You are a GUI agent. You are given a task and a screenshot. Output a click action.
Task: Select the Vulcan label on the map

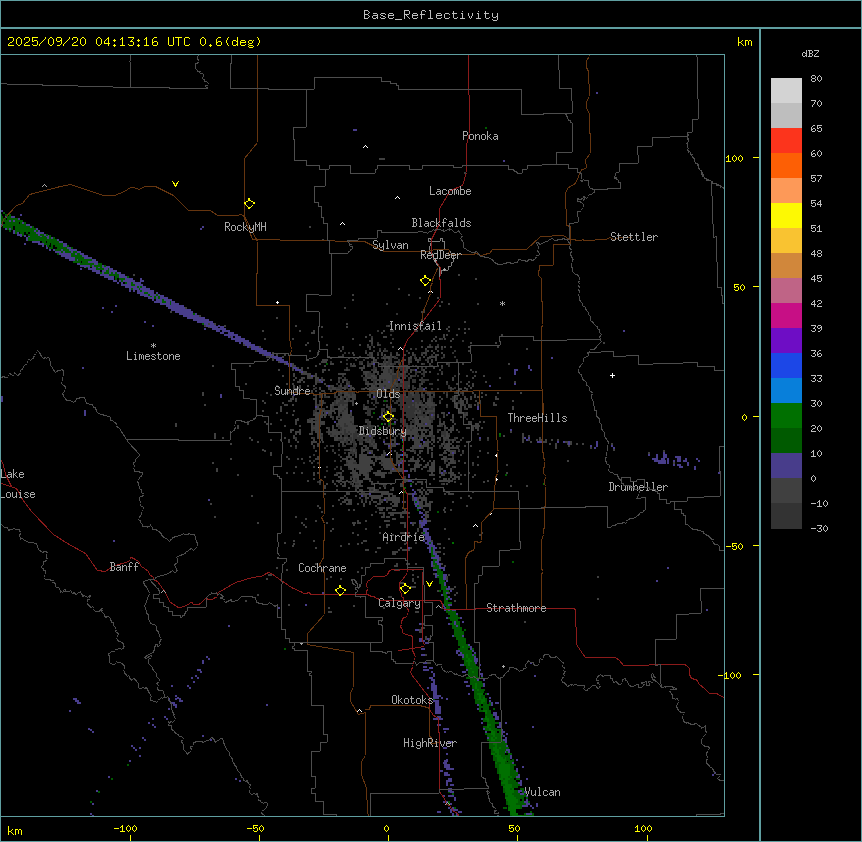[x=542, y=792]
